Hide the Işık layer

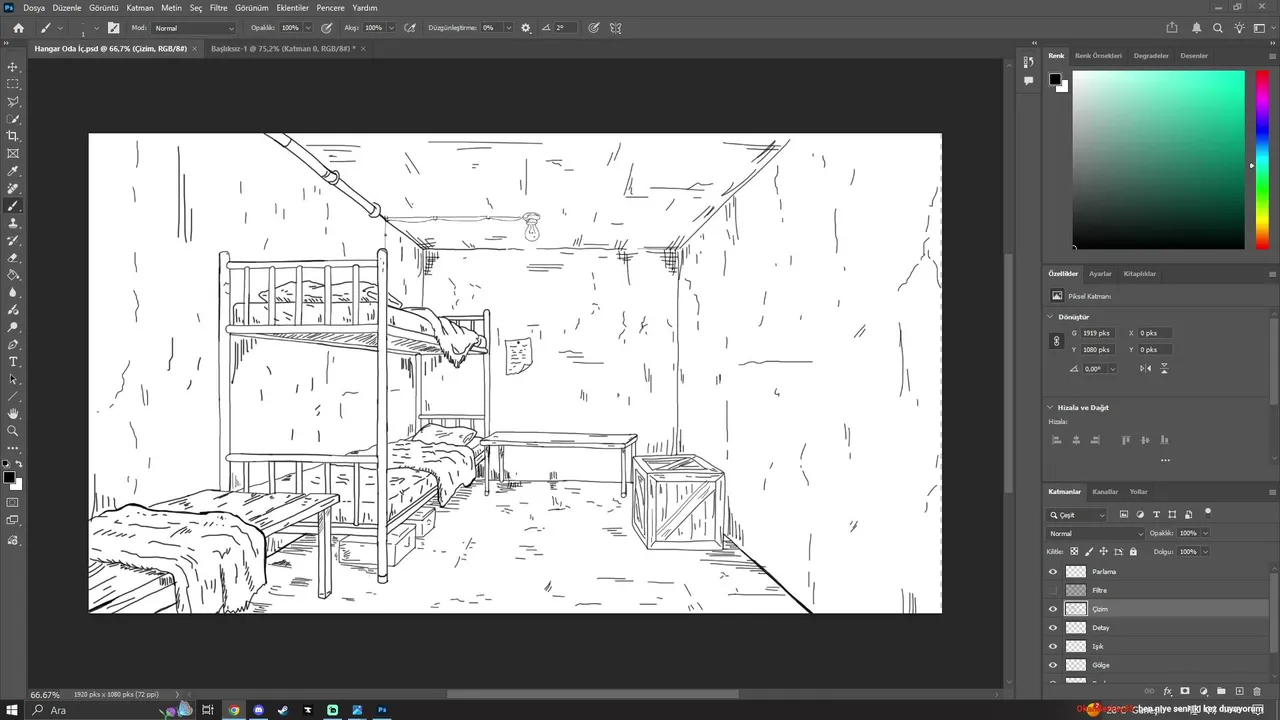1052,646
